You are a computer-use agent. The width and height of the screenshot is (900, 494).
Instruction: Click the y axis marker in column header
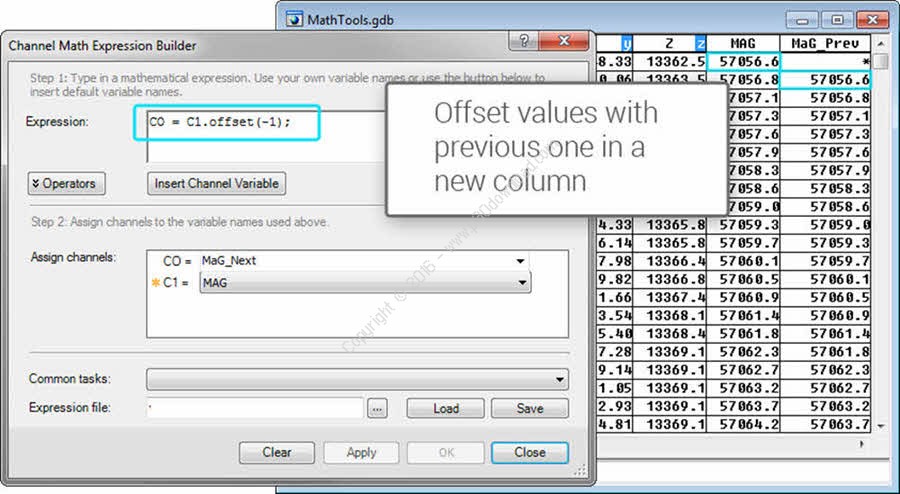point(627,44)
